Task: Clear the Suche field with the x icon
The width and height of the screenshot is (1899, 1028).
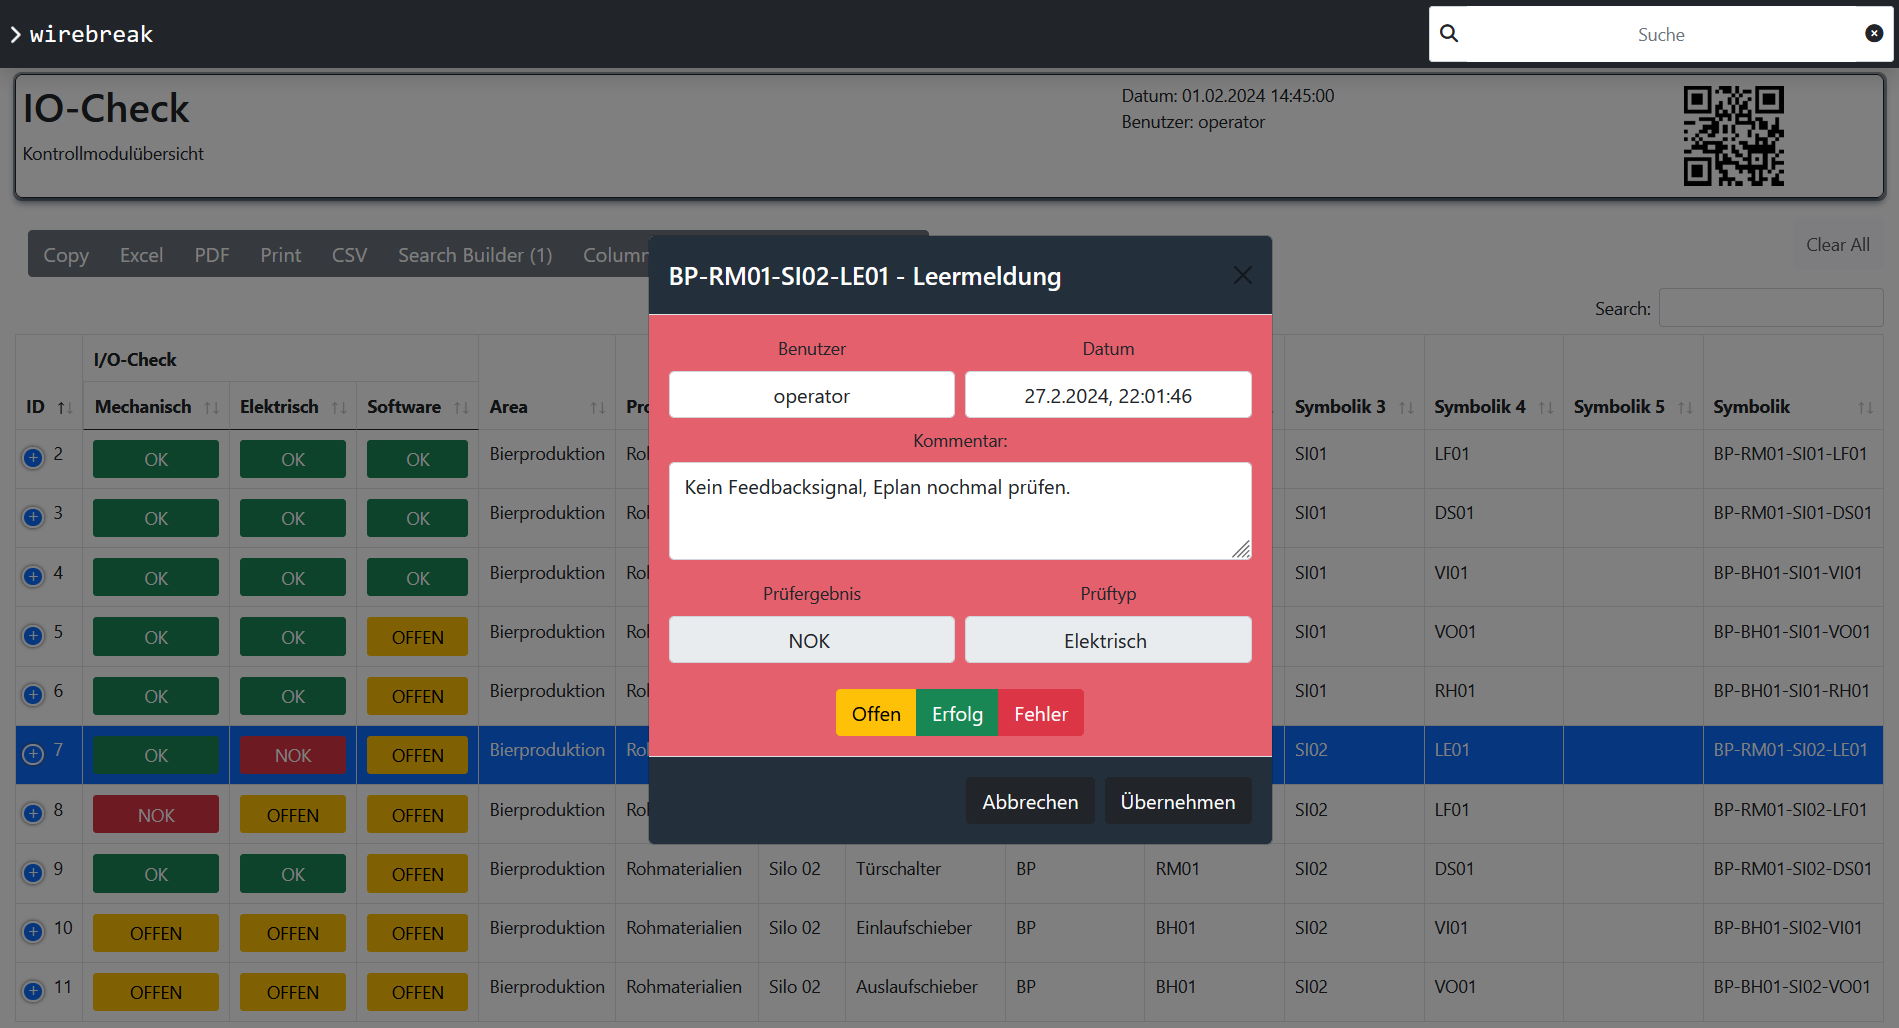Action: point(1874,34)
